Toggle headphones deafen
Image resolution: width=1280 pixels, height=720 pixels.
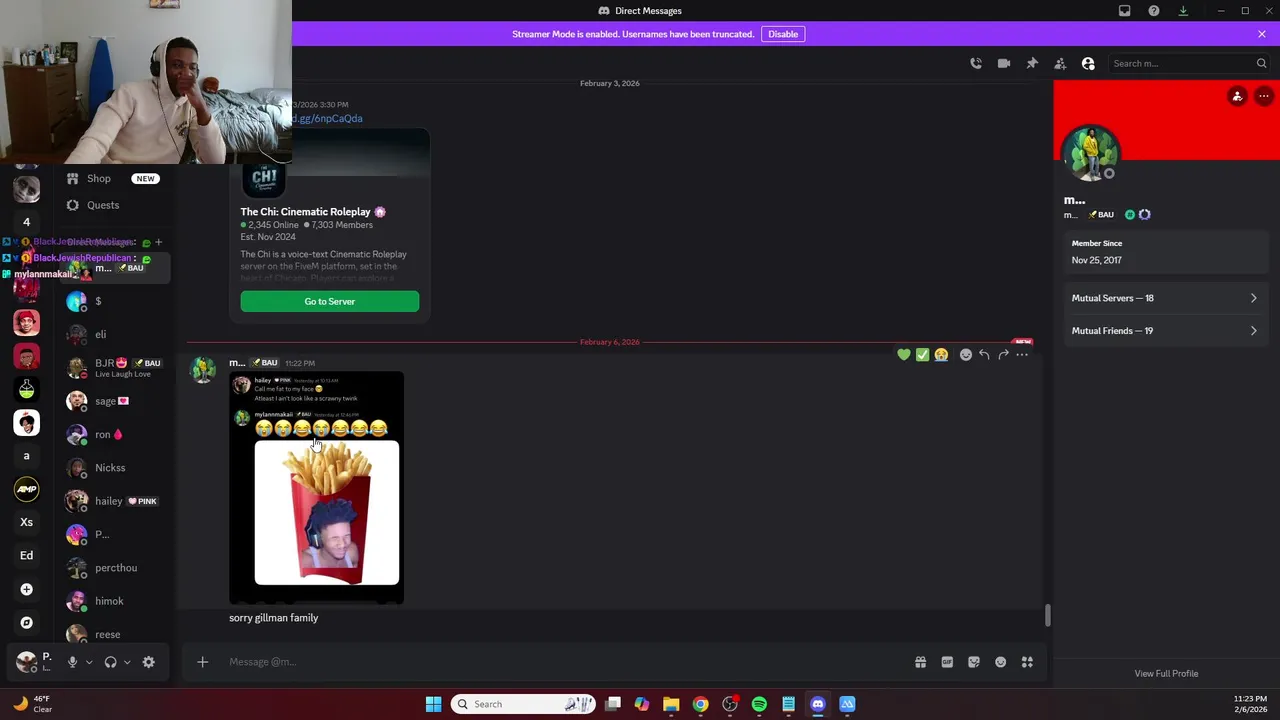click(110, 662)
